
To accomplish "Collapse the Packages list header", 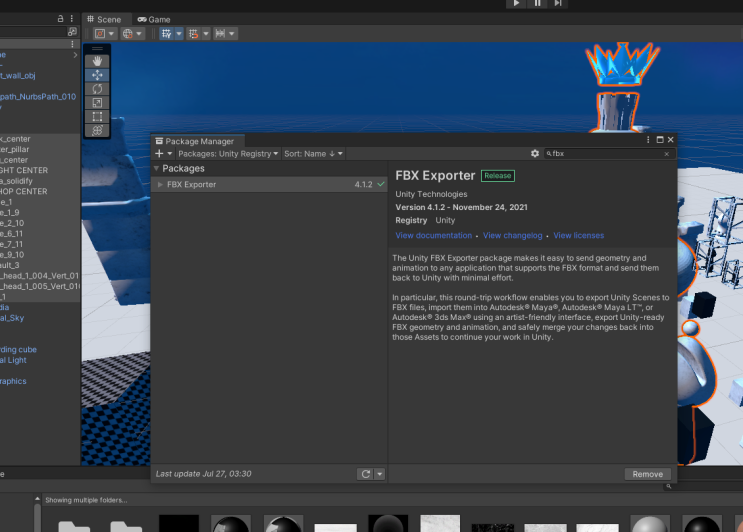I will (156, 169).
